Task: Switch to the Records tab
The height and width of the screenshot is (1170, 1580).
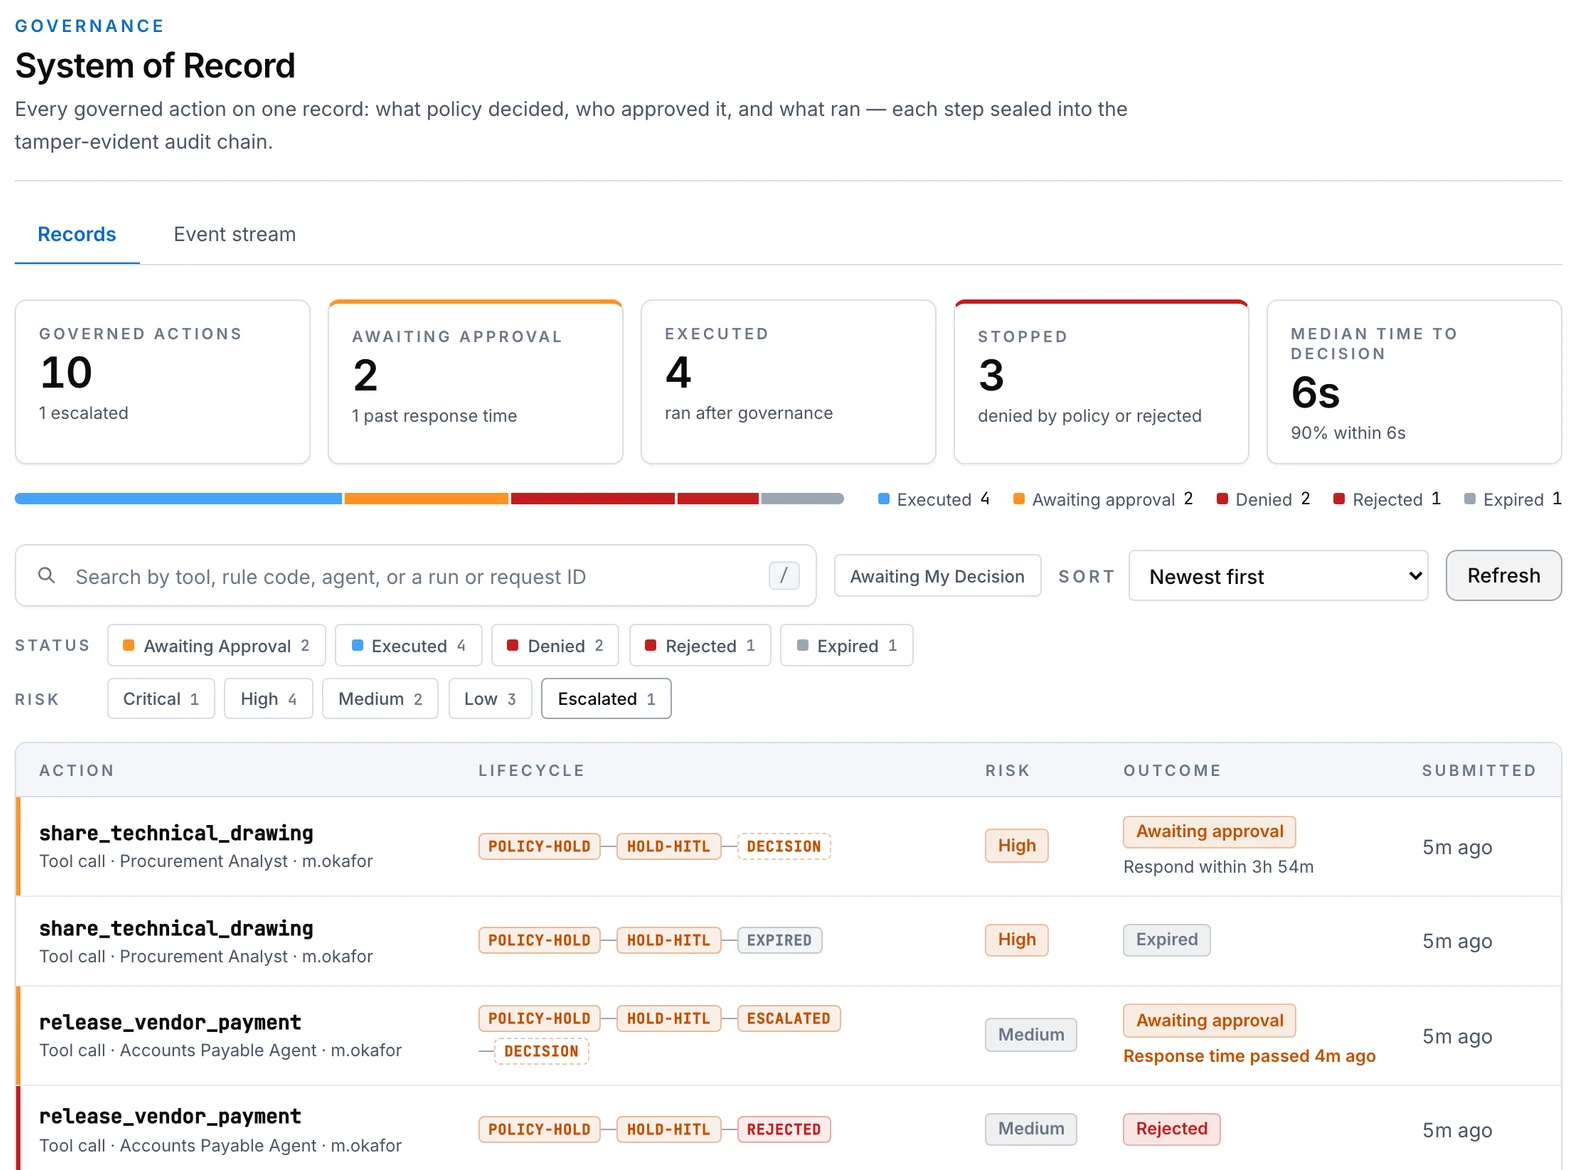Action: (77, 234)
